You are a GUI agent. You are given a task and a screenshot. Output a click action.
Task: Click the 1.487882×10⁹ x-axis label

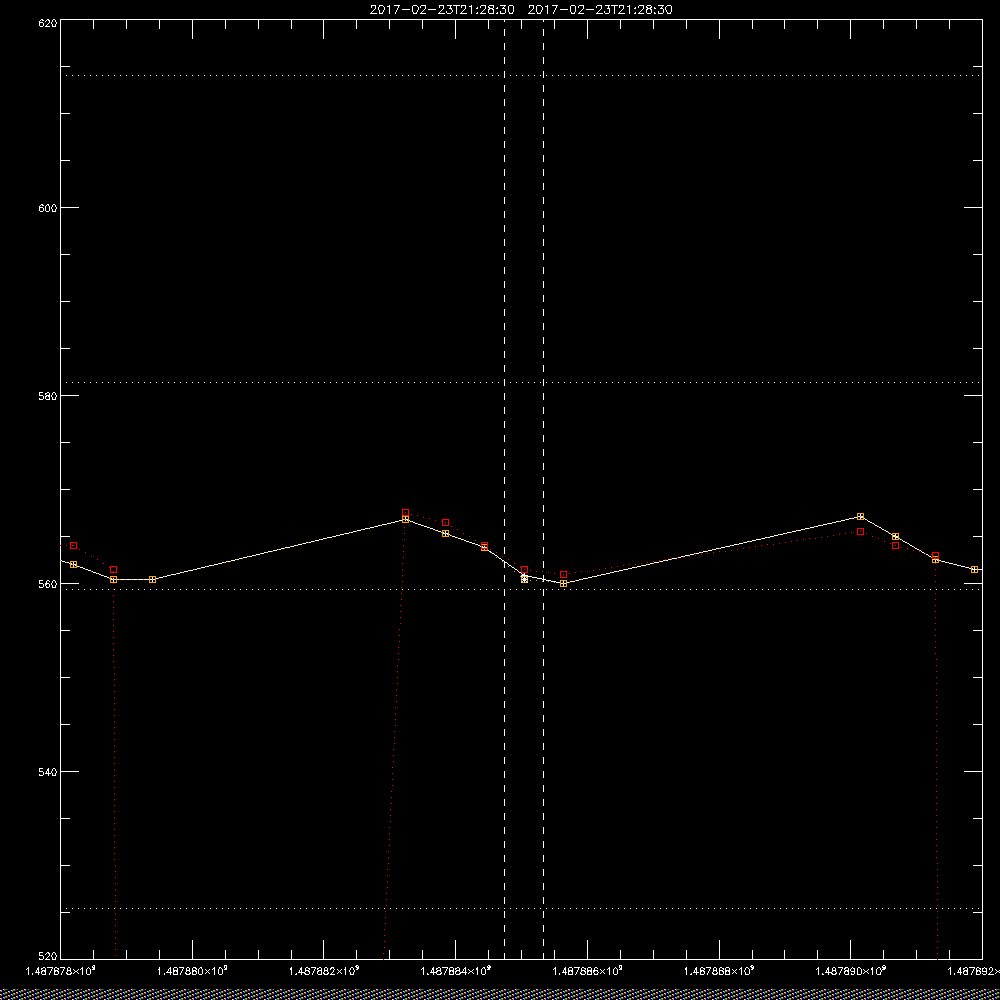coord(324,971)
